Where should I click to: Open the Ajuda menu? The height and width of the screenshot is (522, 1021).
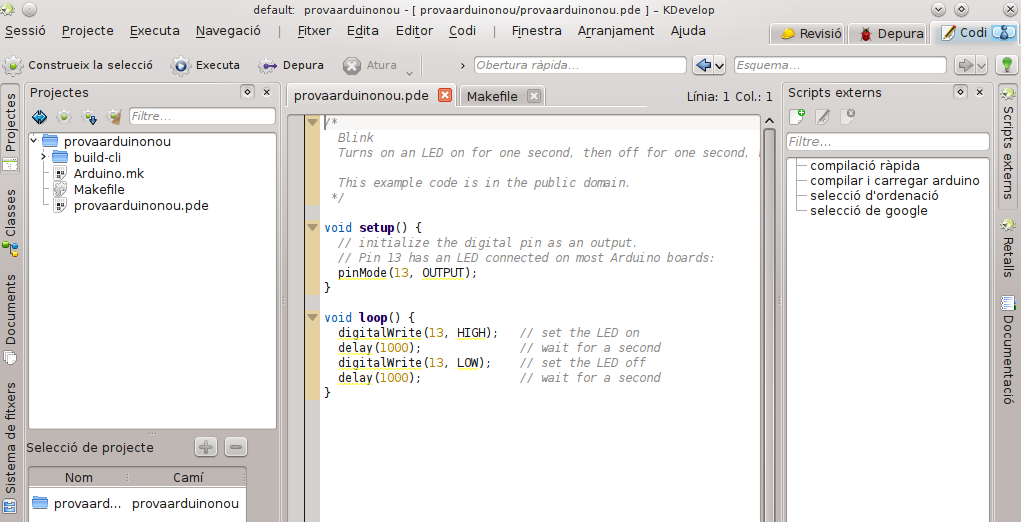(x=688, y=31)
